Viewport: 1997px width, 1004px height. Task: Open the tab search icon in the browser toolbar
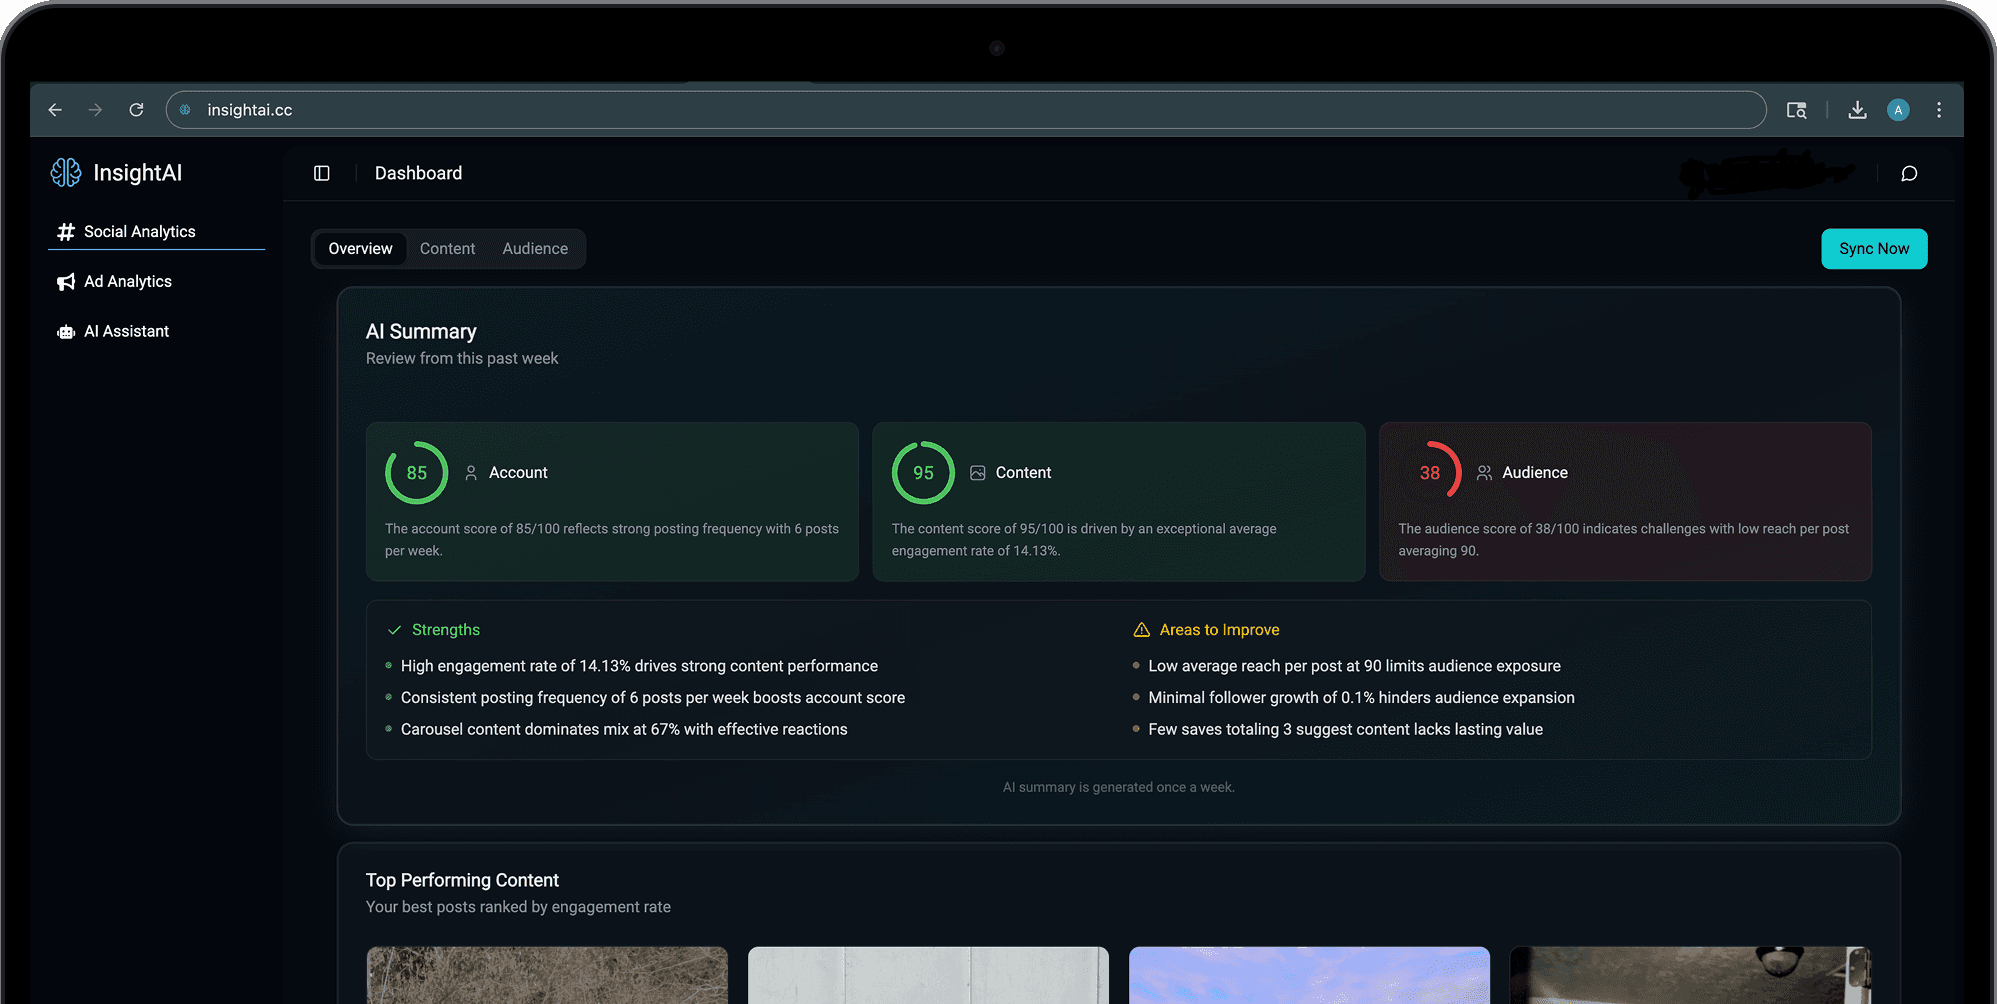coord(1797,110)
